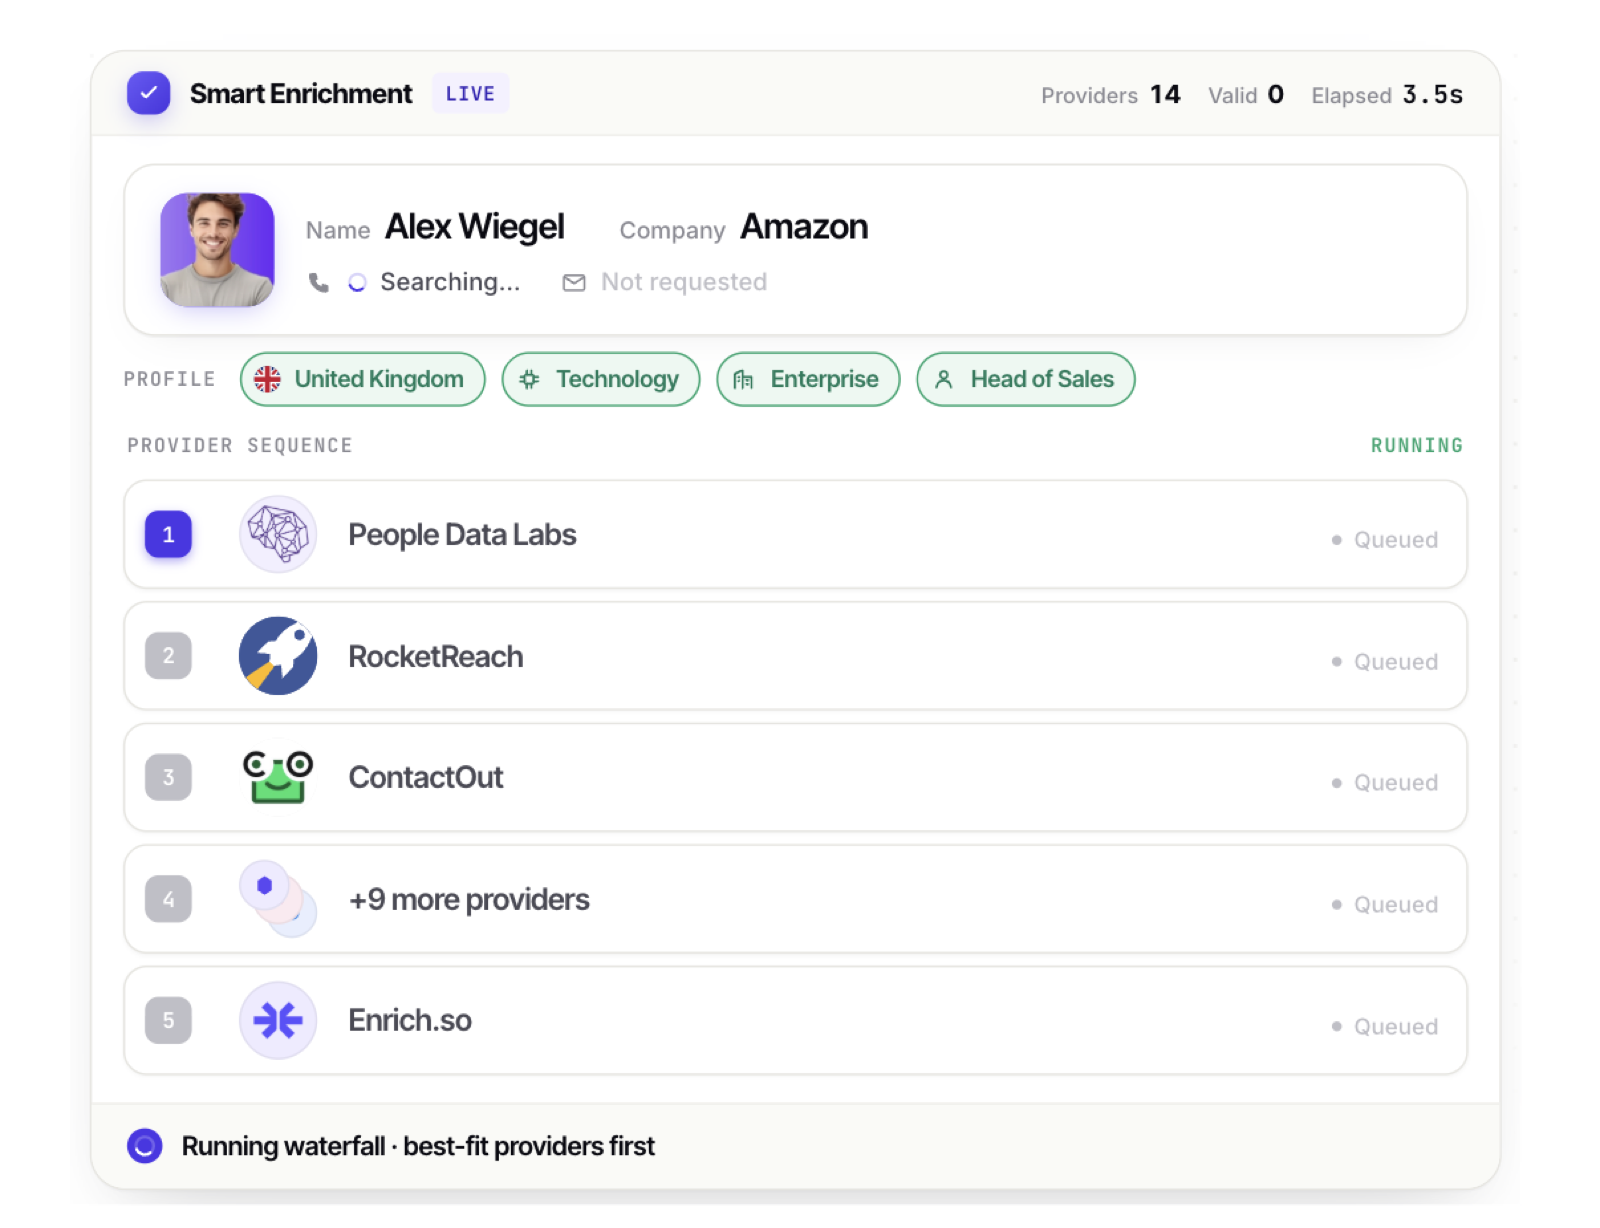The image size is (1600, 1228).
Task: Click the ContactOut provider name
Action: tap(426, 778)
